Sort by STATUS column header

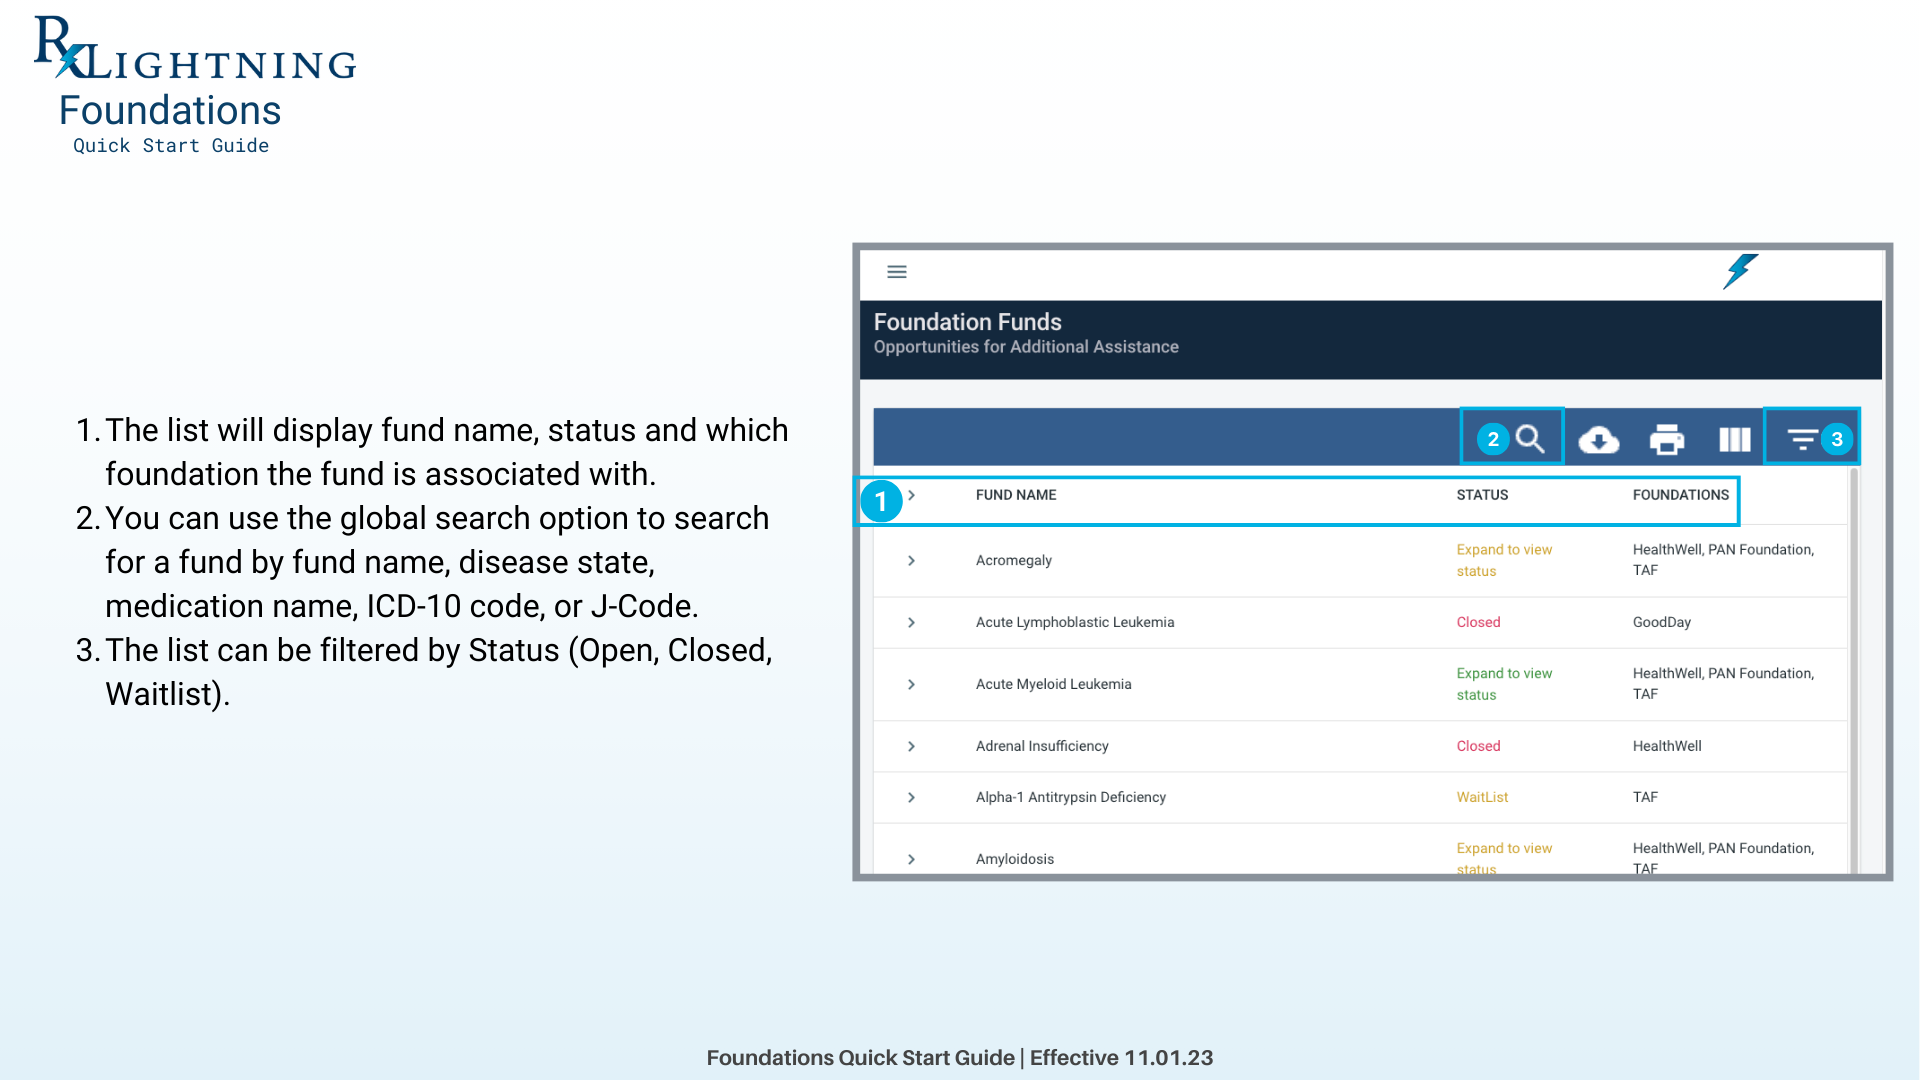point(1482,496)
